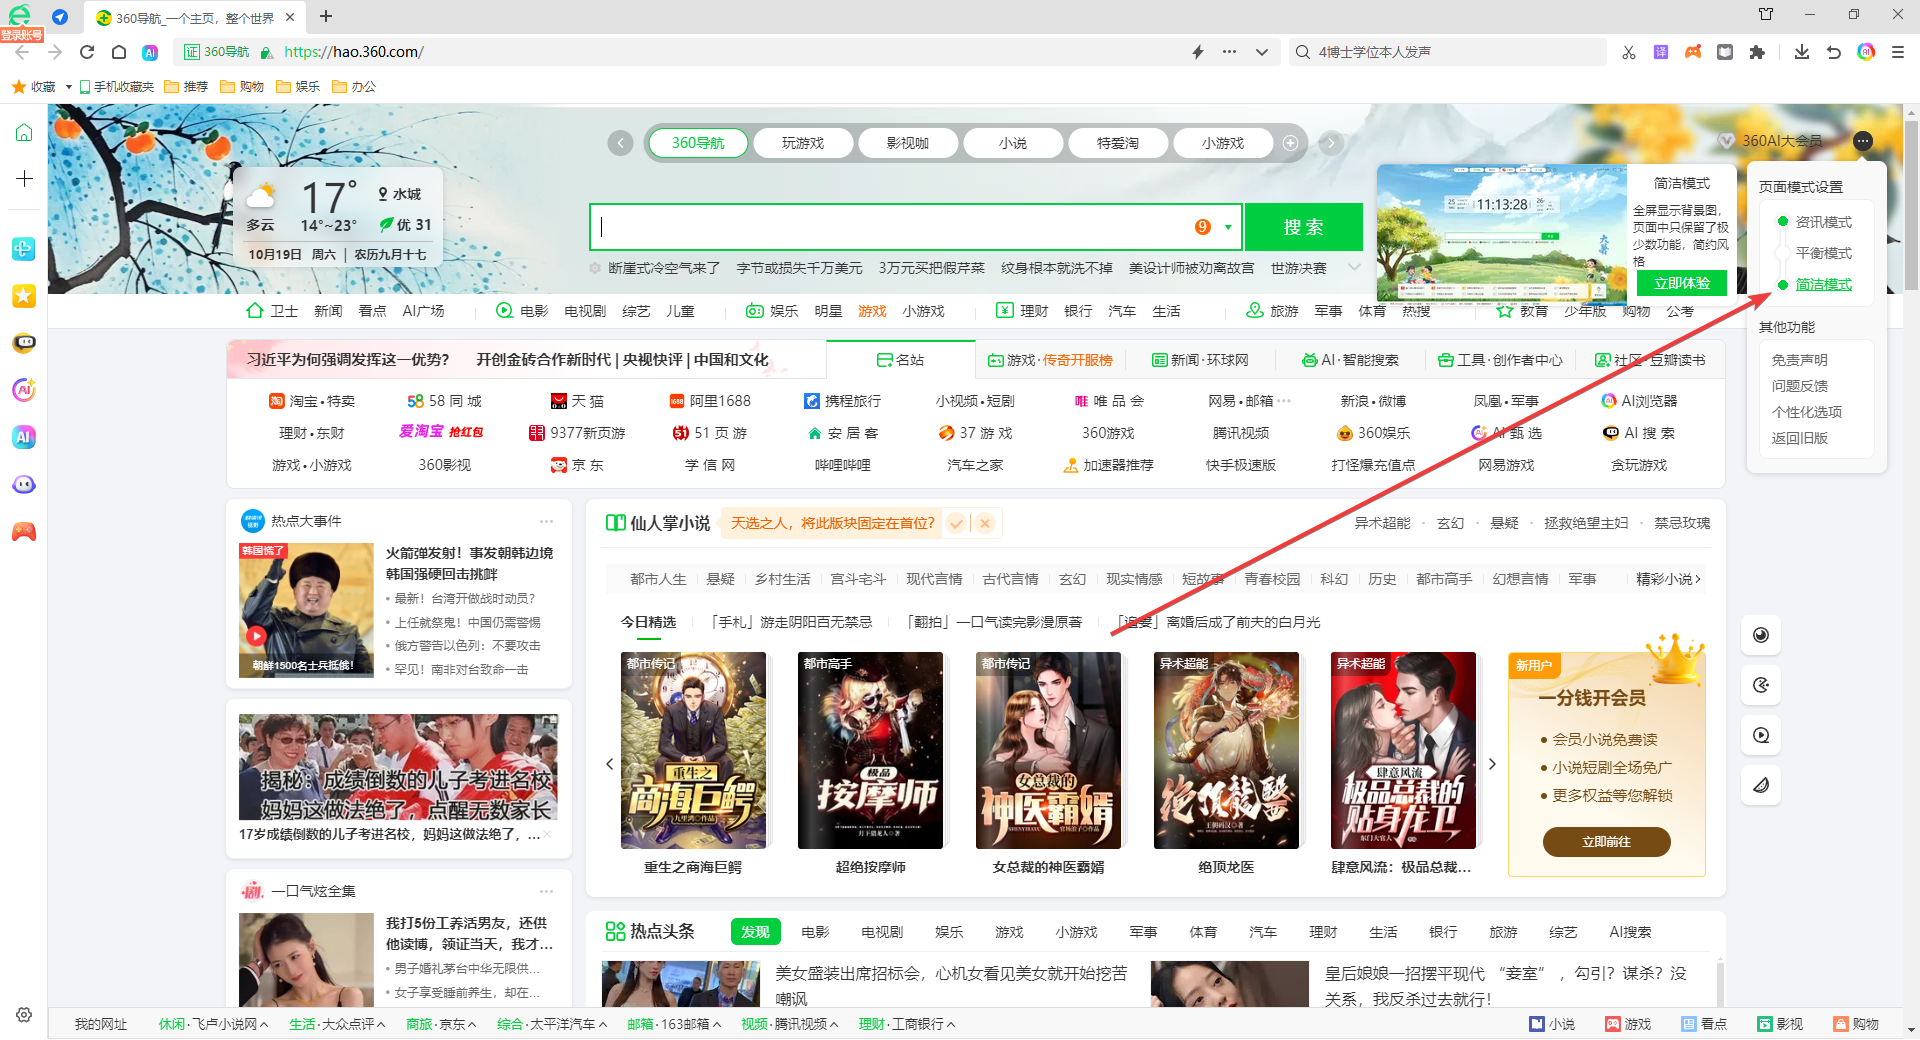Expand the 休闲·飞卢小说网 bottom menu
The height and width of the screenshot is (1040, 1920).
213,1024
